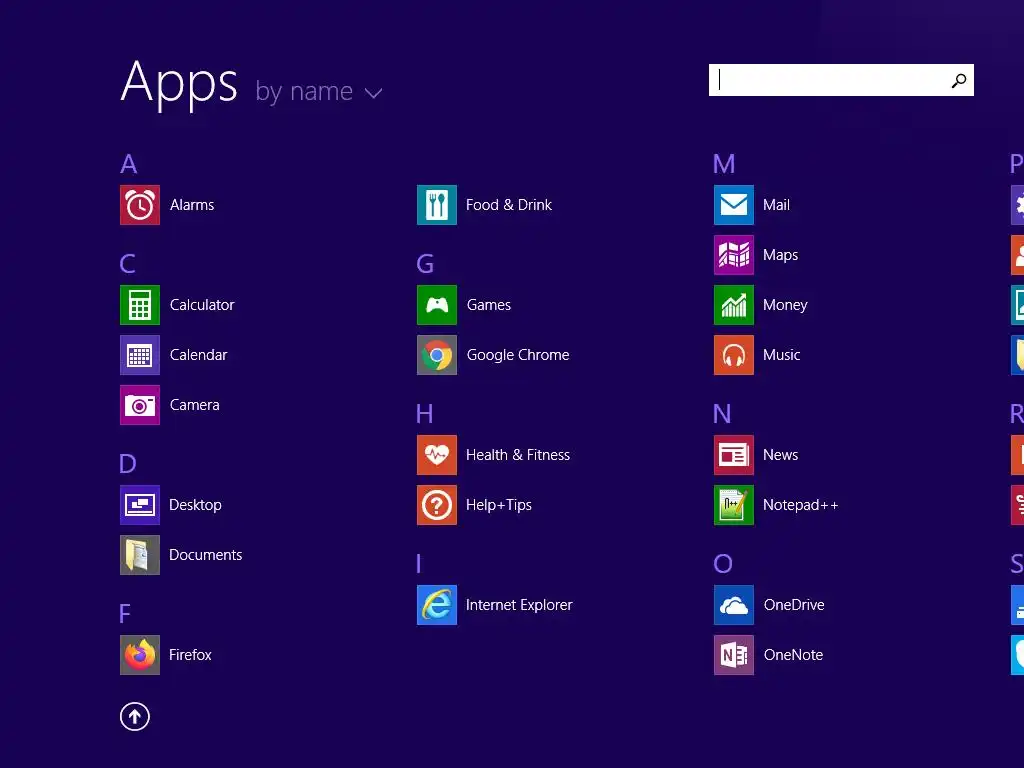
Task: Select the letter C group header
Action: tap(127, 264)
